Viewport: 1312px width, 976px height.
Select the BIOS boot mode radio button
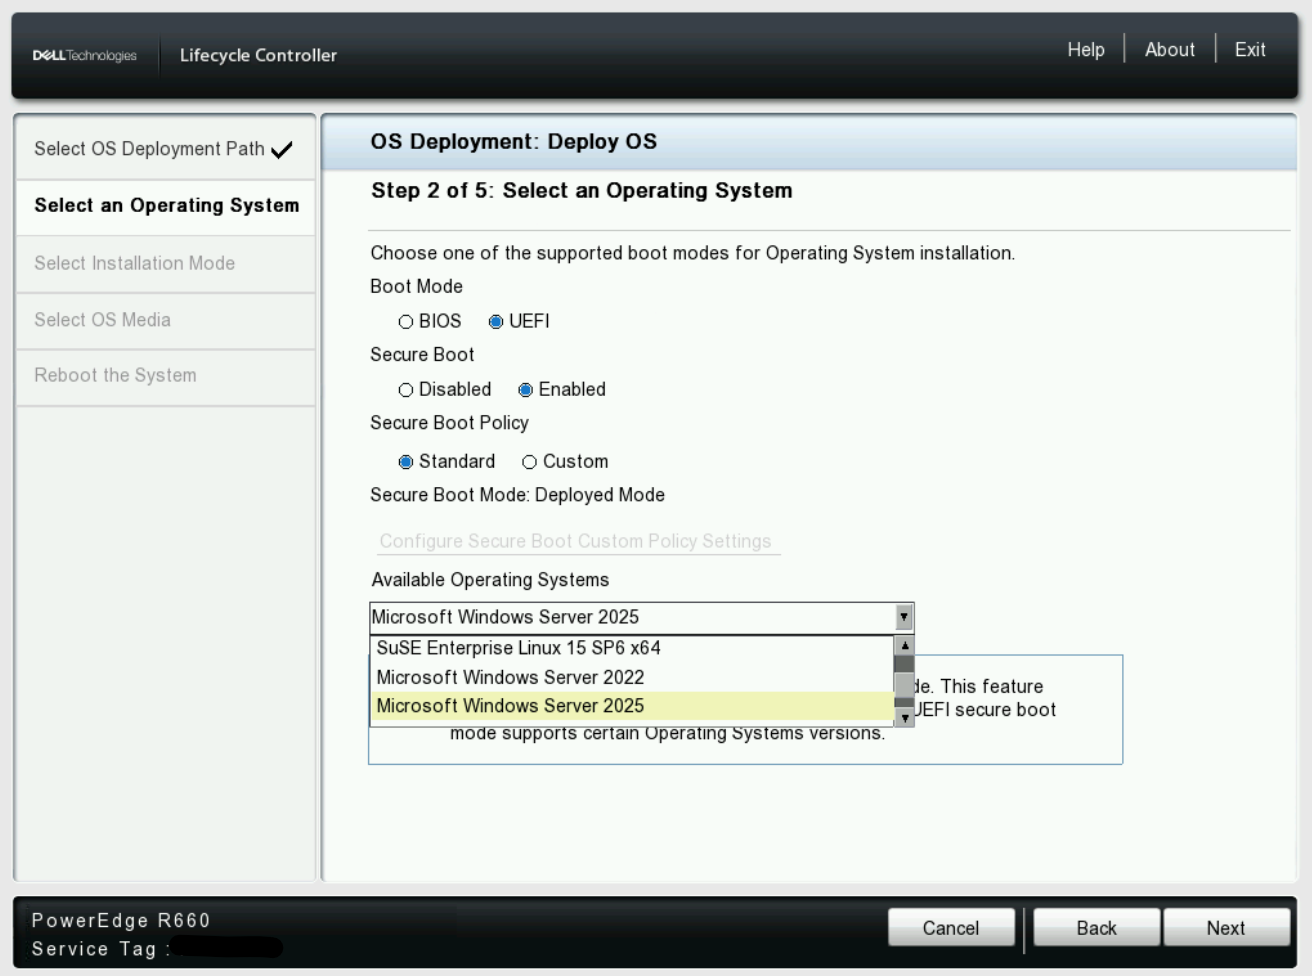(406, 322)
